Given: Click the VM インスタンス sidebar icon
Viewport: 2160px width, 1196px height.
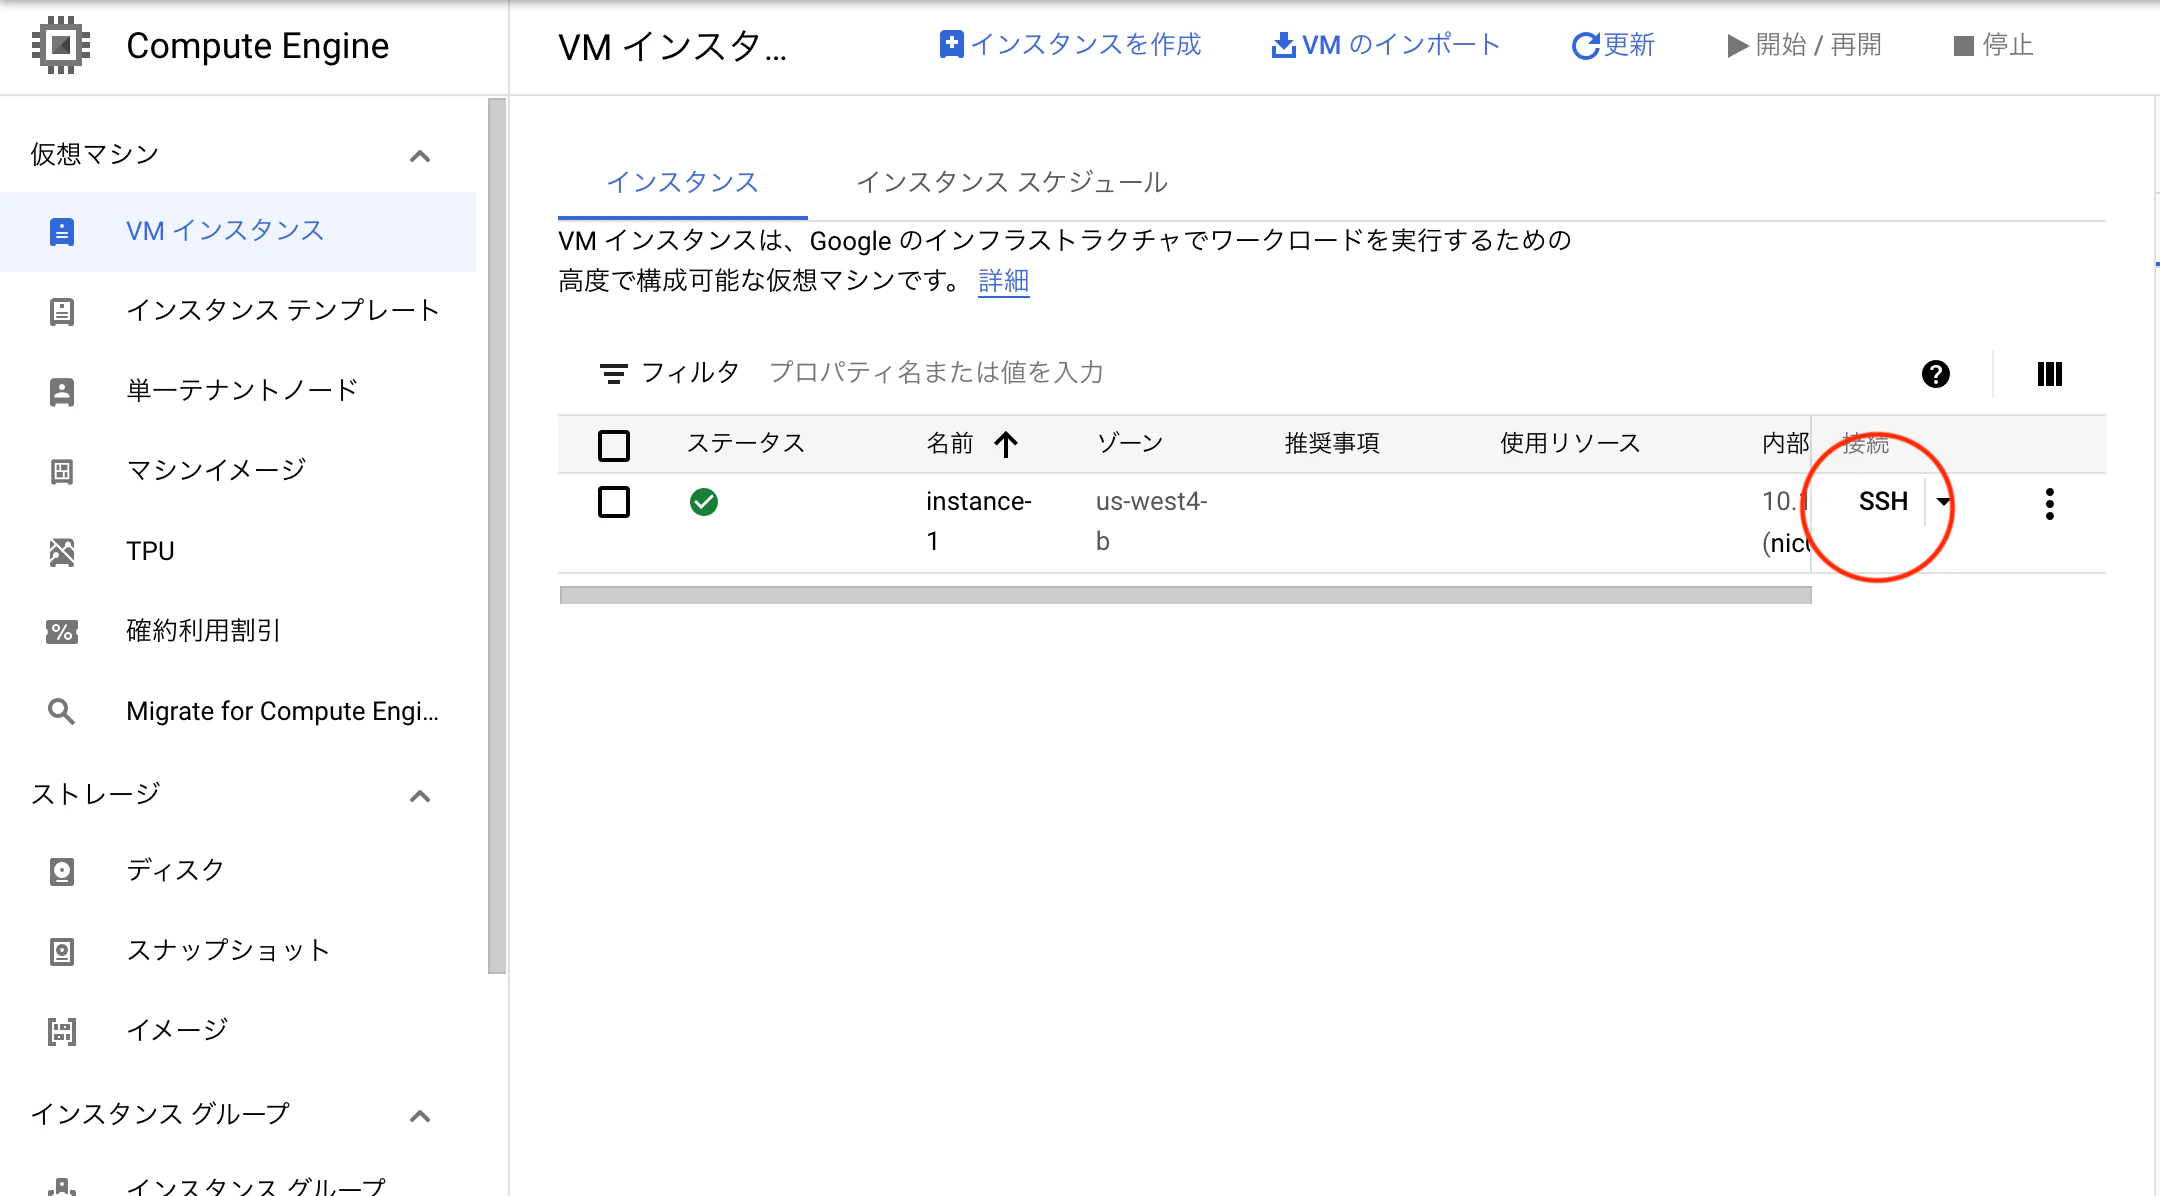Looking at the screenshot, I should pyautogui.click(x=62, y=232).
